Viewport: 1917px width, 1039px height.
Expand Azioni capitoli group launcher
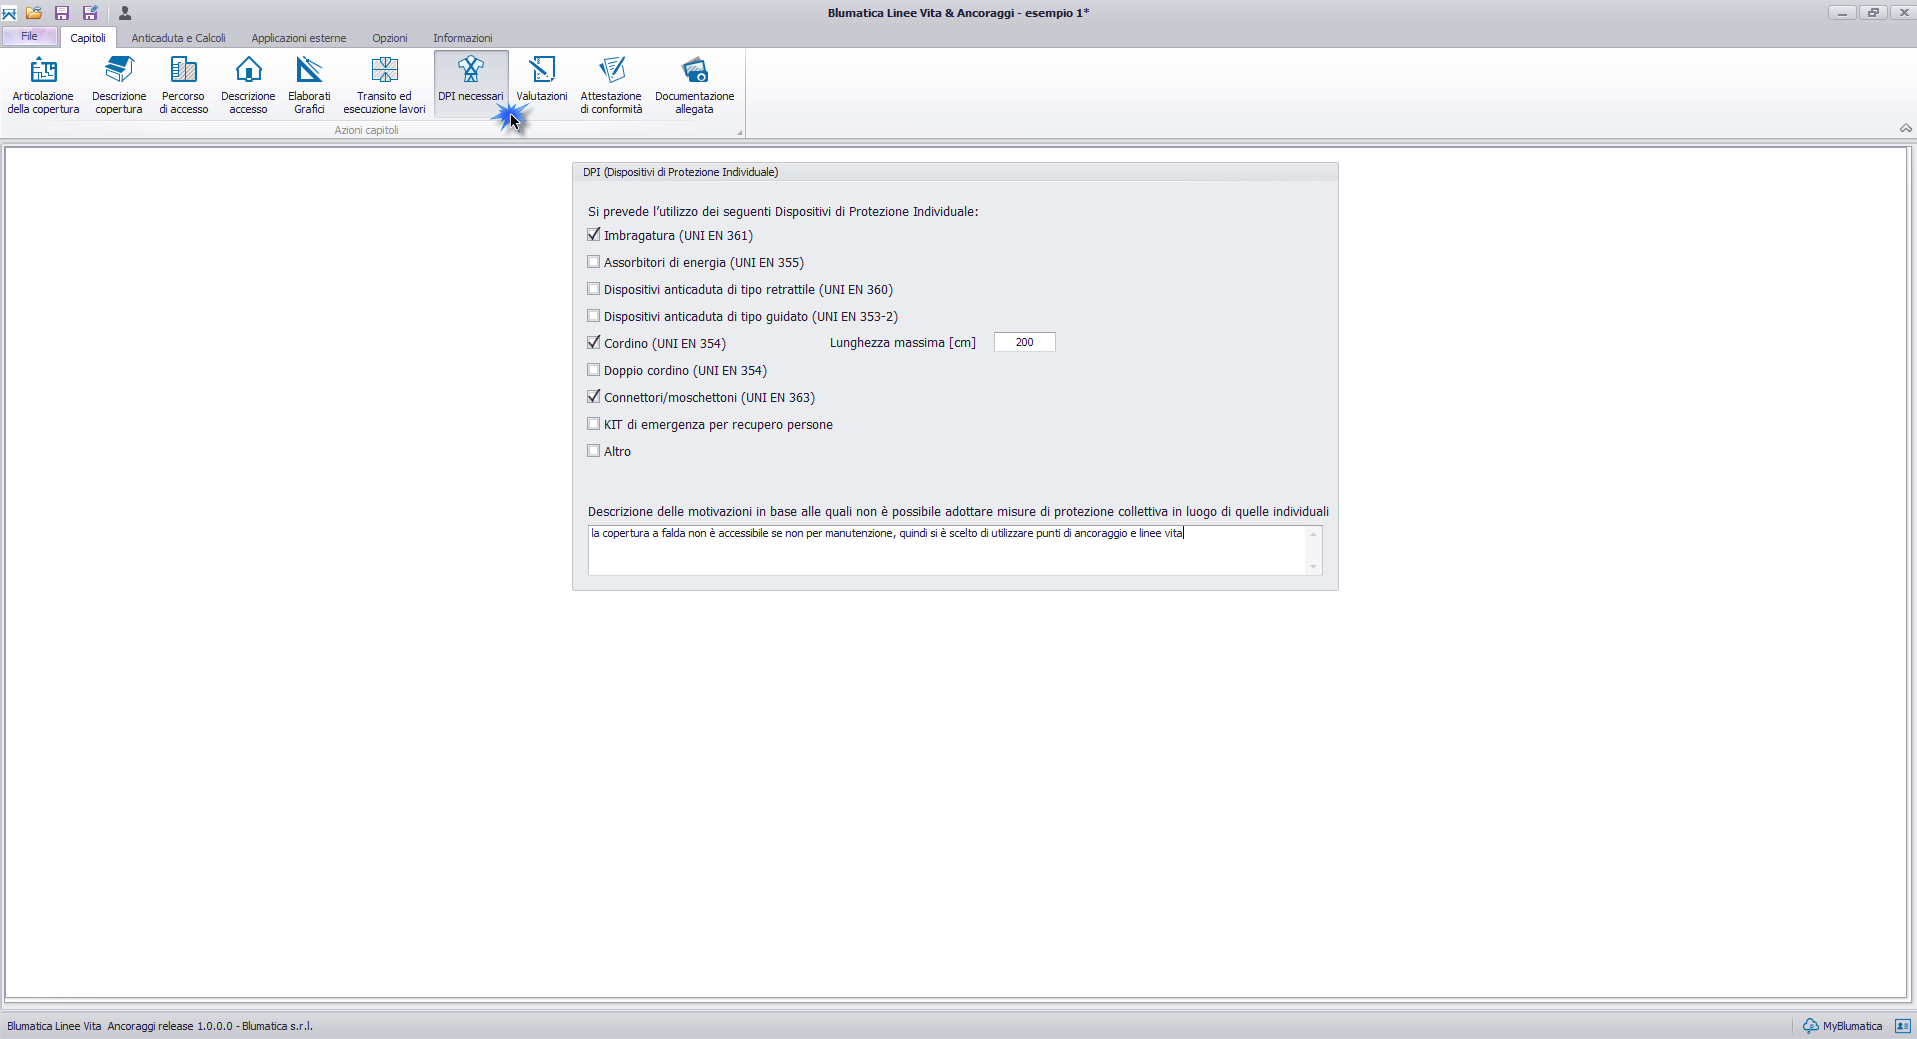(x=740, y=132)
